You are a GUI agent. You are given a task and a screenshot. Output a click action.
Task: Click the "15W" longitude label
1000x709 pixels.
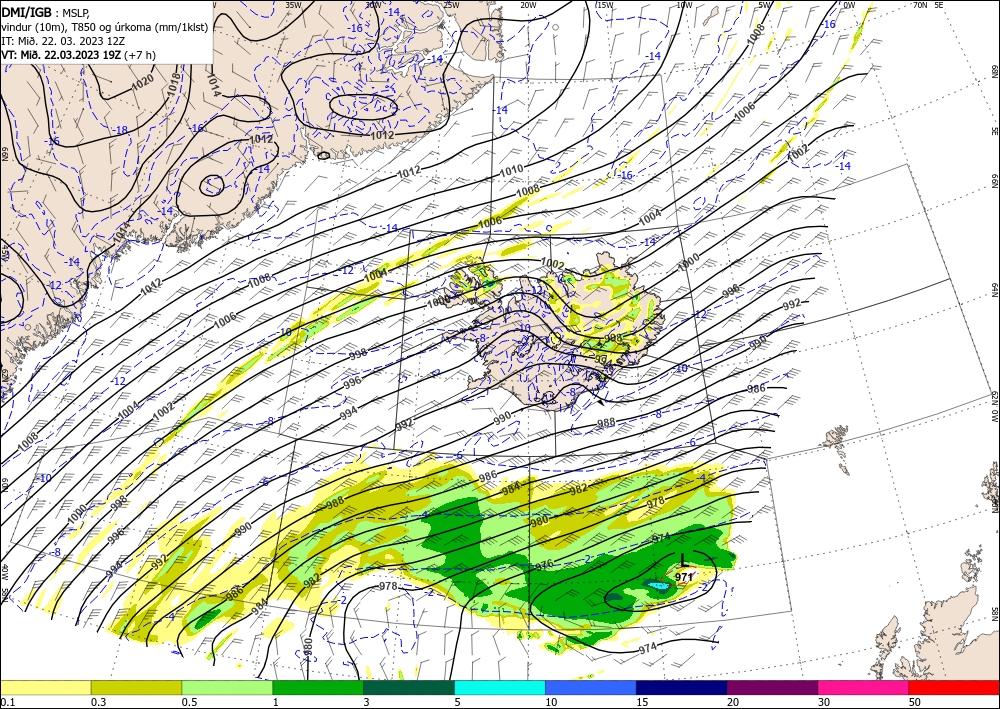(605, 5)
